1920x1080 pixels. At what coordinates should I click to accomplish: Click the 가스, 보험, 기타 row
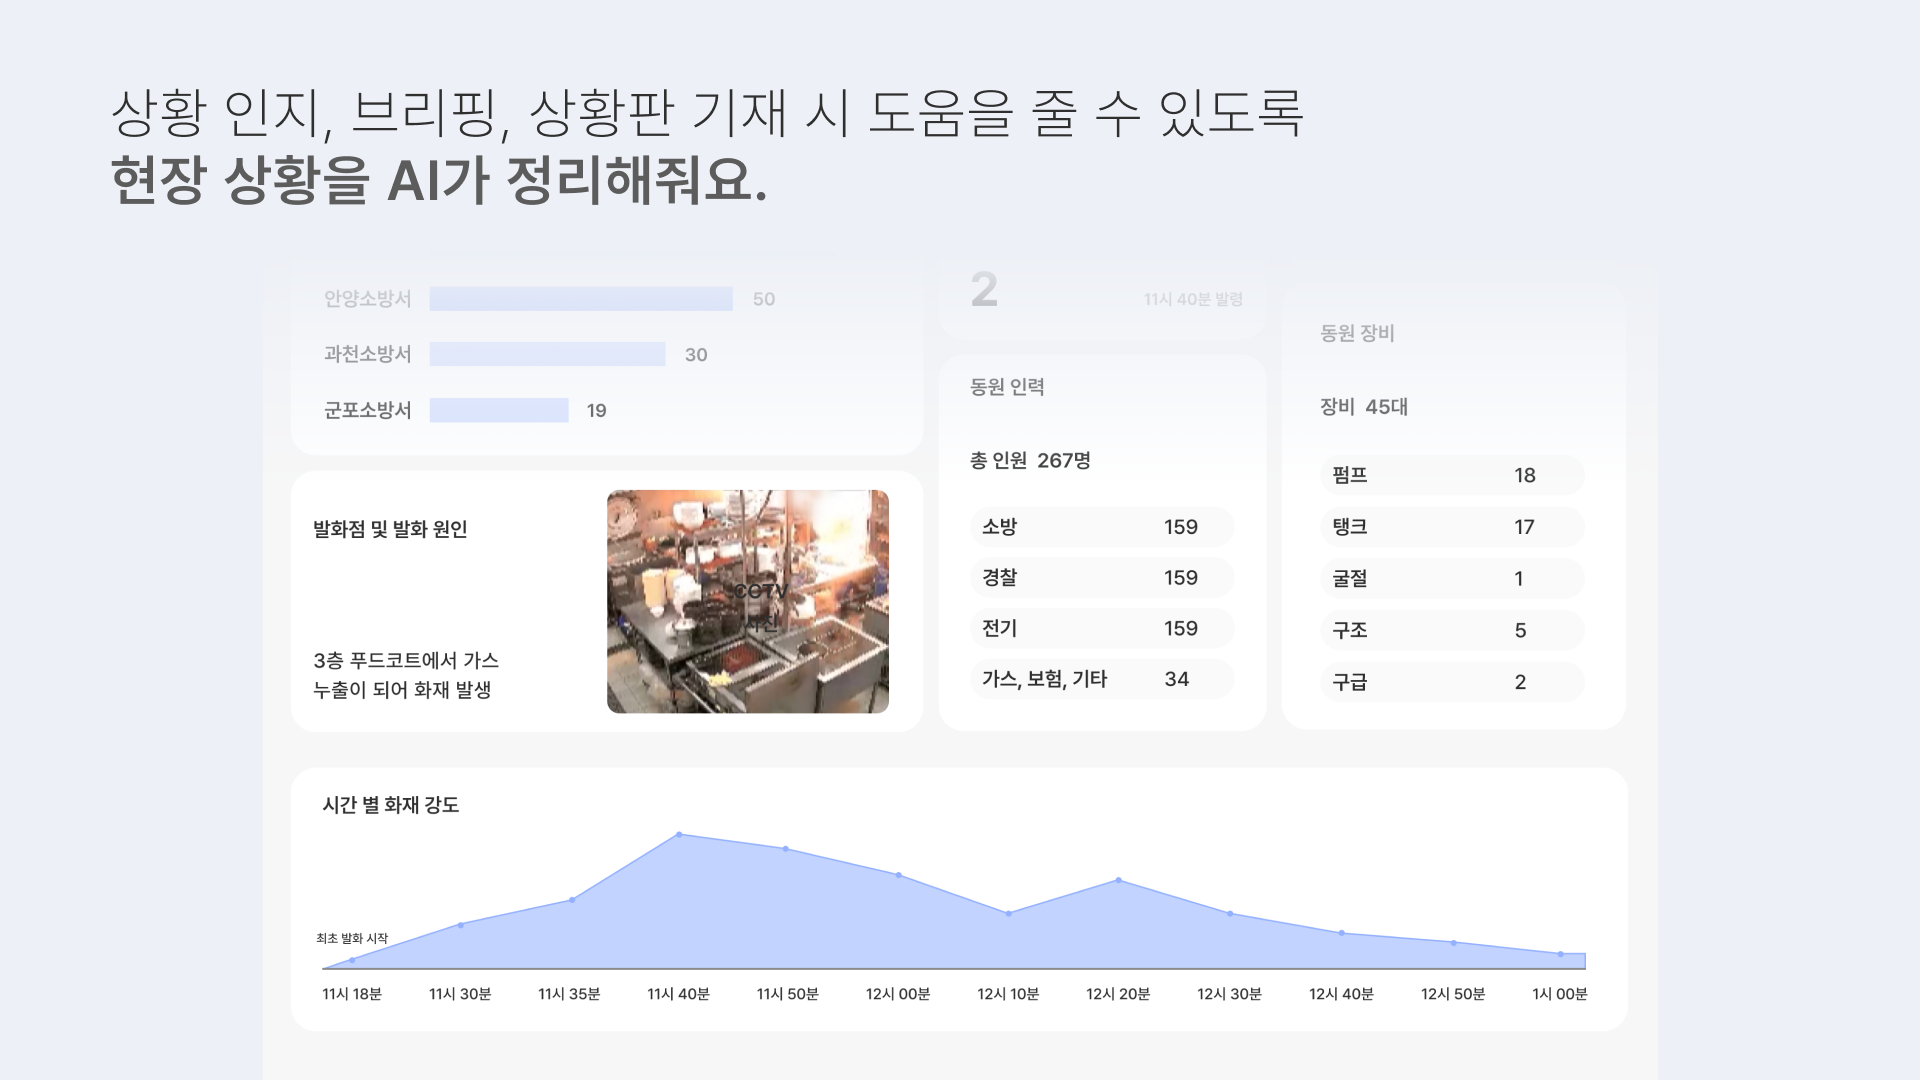click(1101, 679)
